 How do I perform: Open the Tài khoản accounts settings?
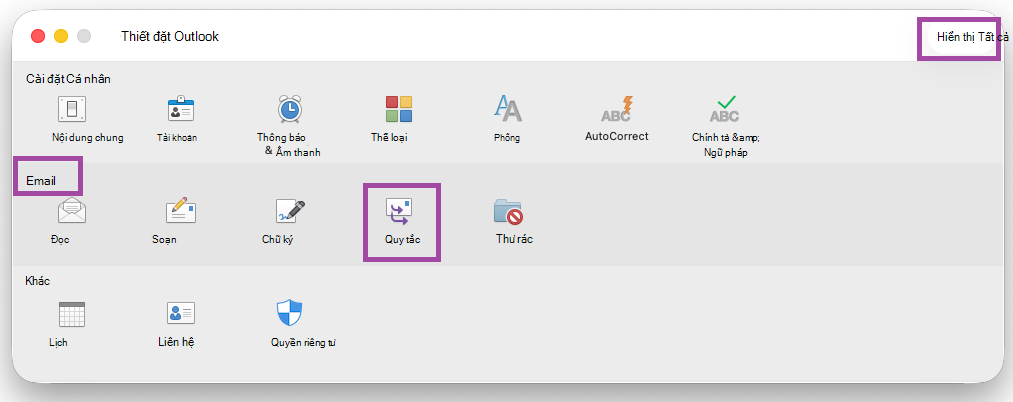coord(181,110)
